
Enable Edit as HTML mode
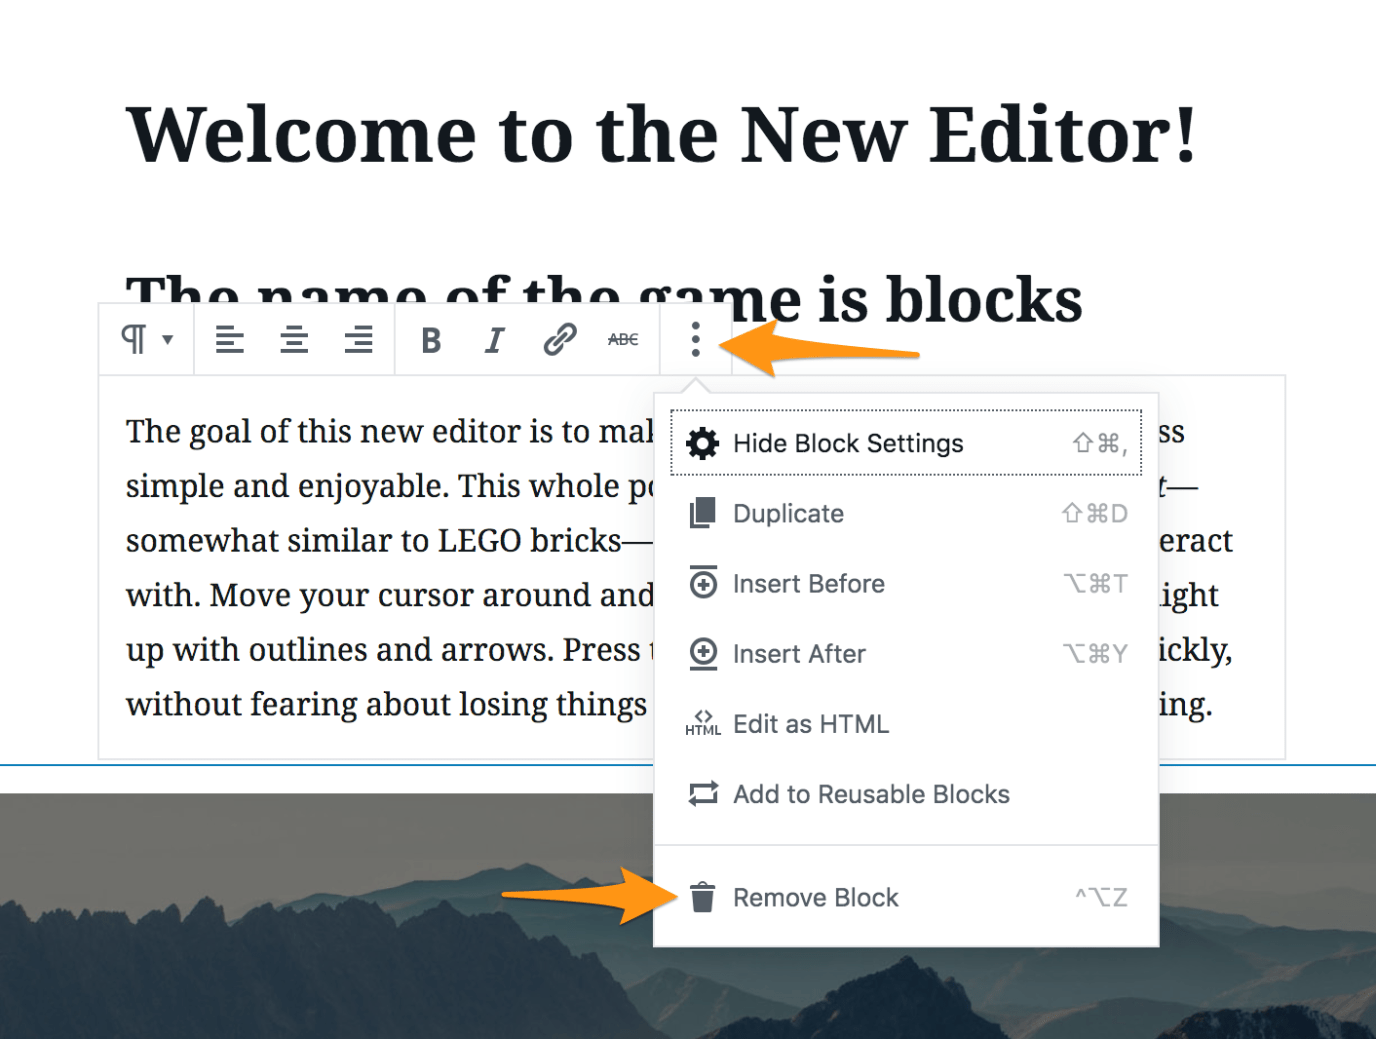coord(811,723)
